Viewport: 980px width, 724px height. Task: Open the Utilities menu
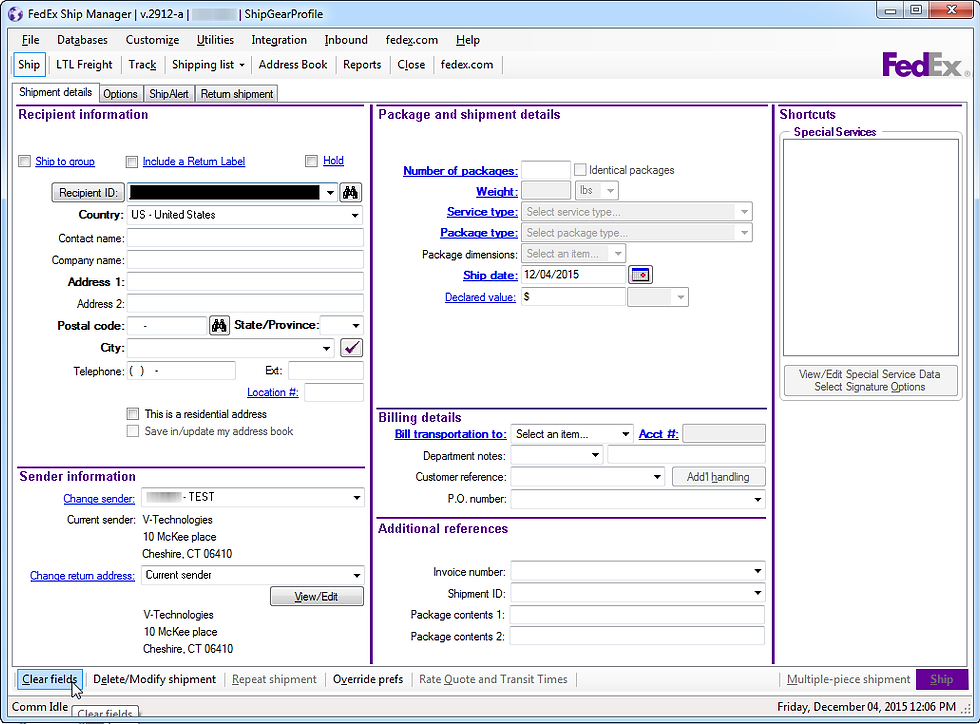[x=215, y=40]
